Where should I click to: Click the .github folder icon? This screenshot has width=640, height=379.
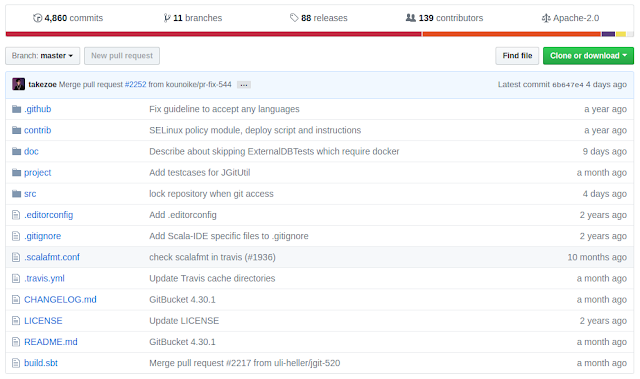click(16, 109)
